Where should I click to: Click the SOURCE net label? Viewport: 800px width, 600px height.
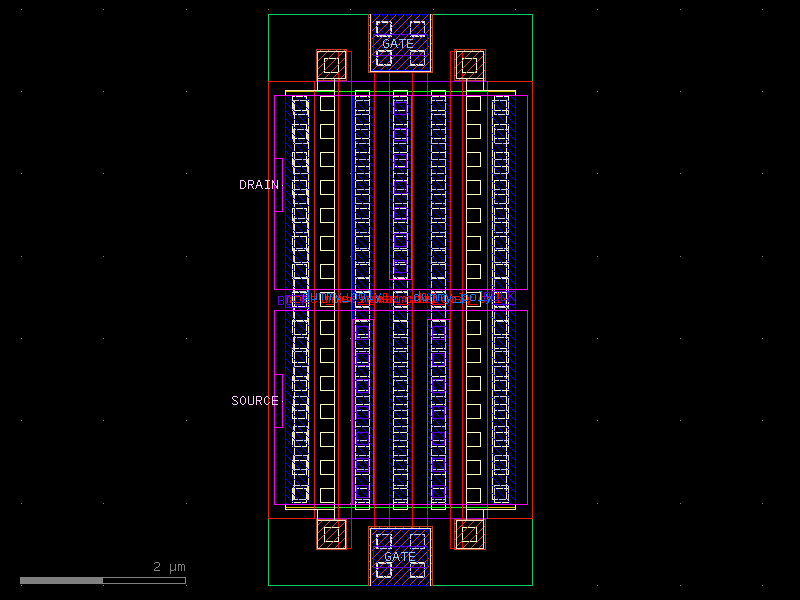256,400
